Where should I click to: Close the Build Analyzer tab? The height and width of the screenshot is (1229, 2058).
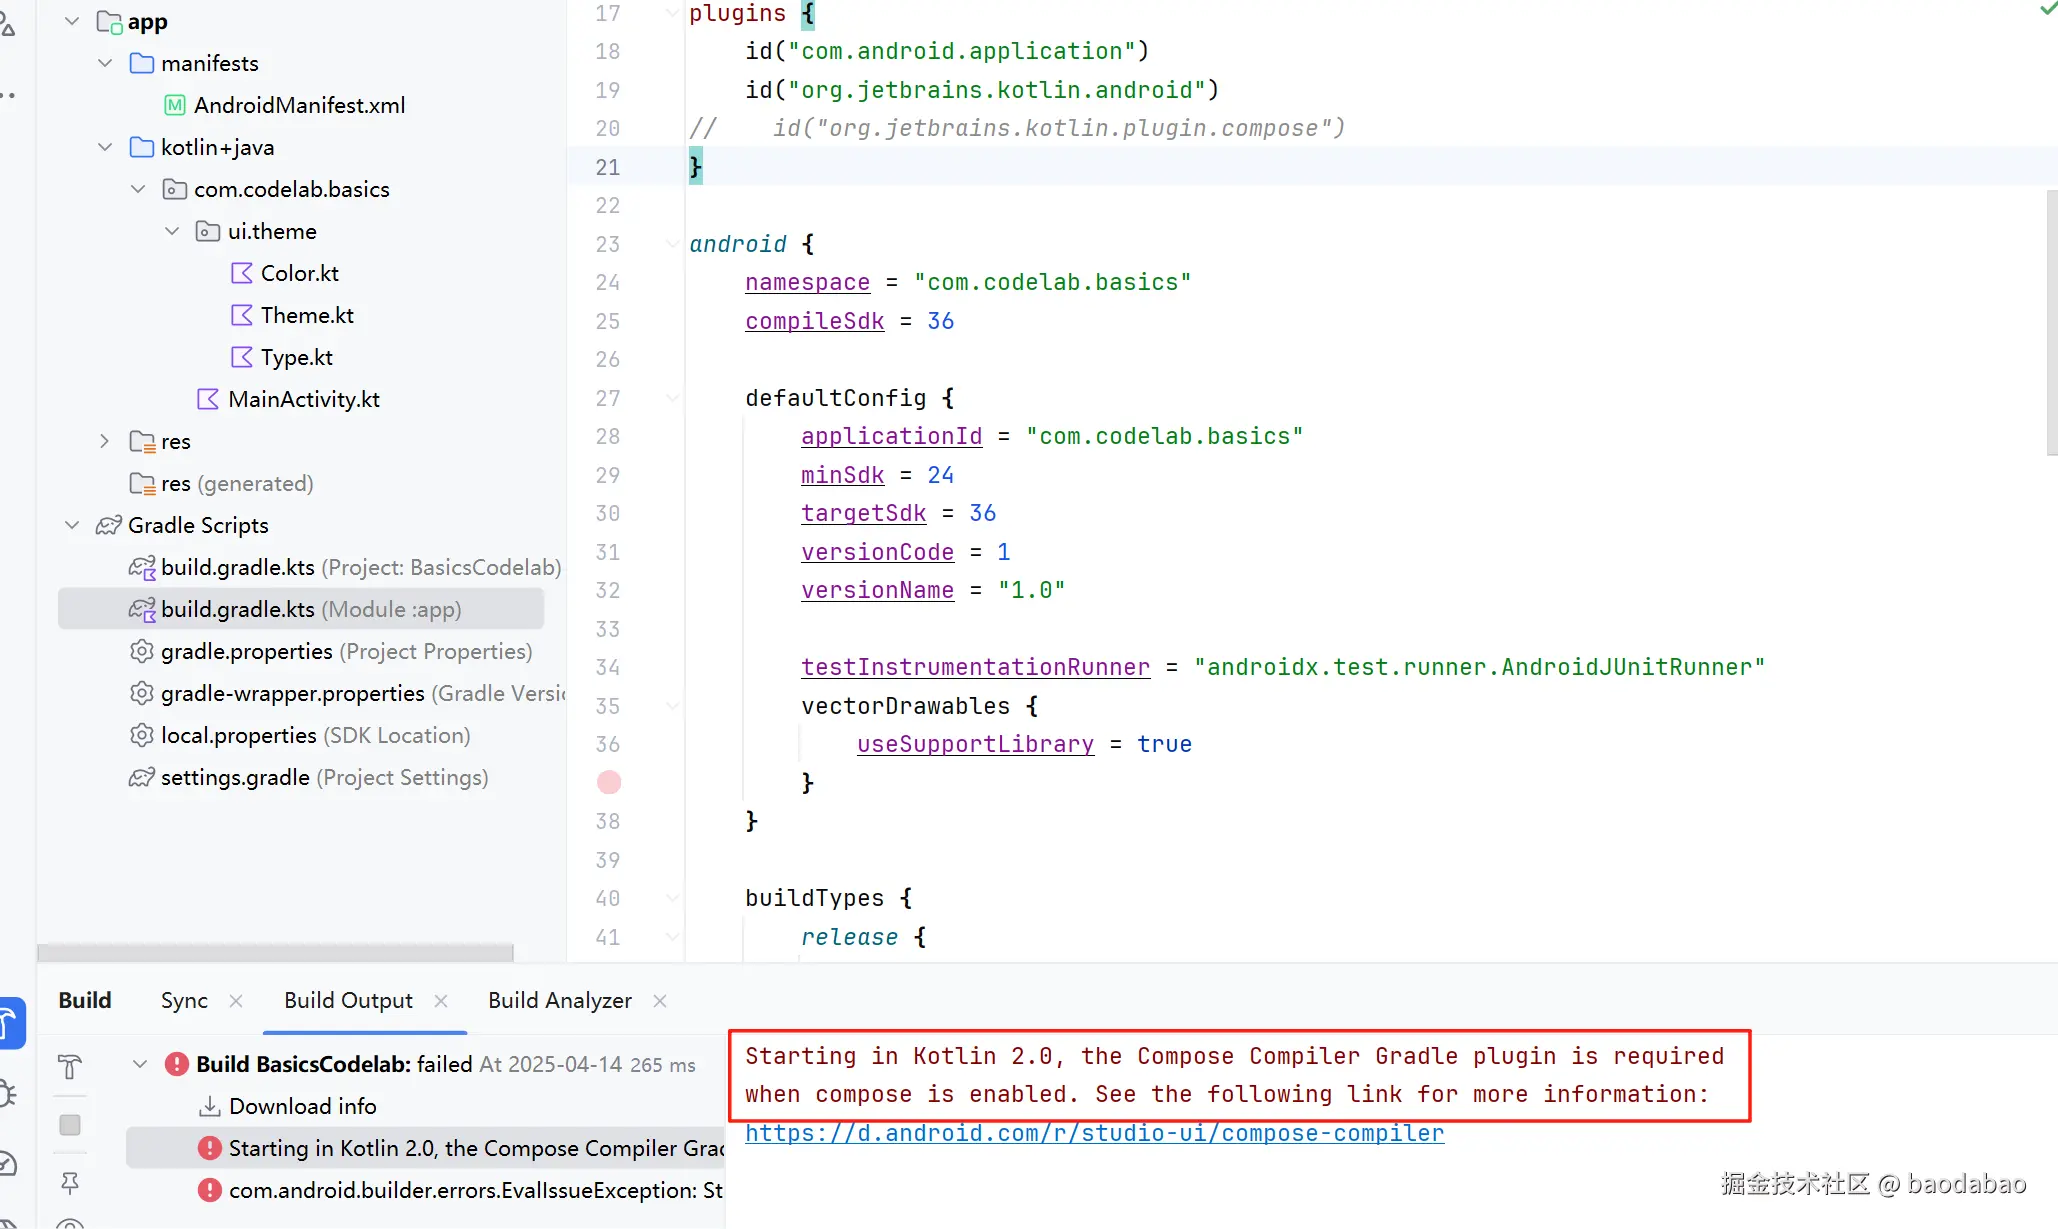[x=660, y=1000]
